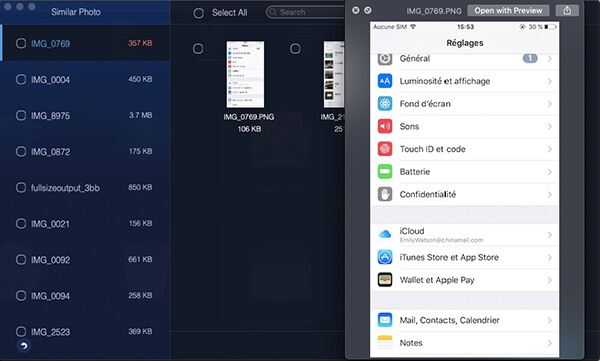
Task: Check the box beside the second thumbnail
Action: [x=295, y=49]
